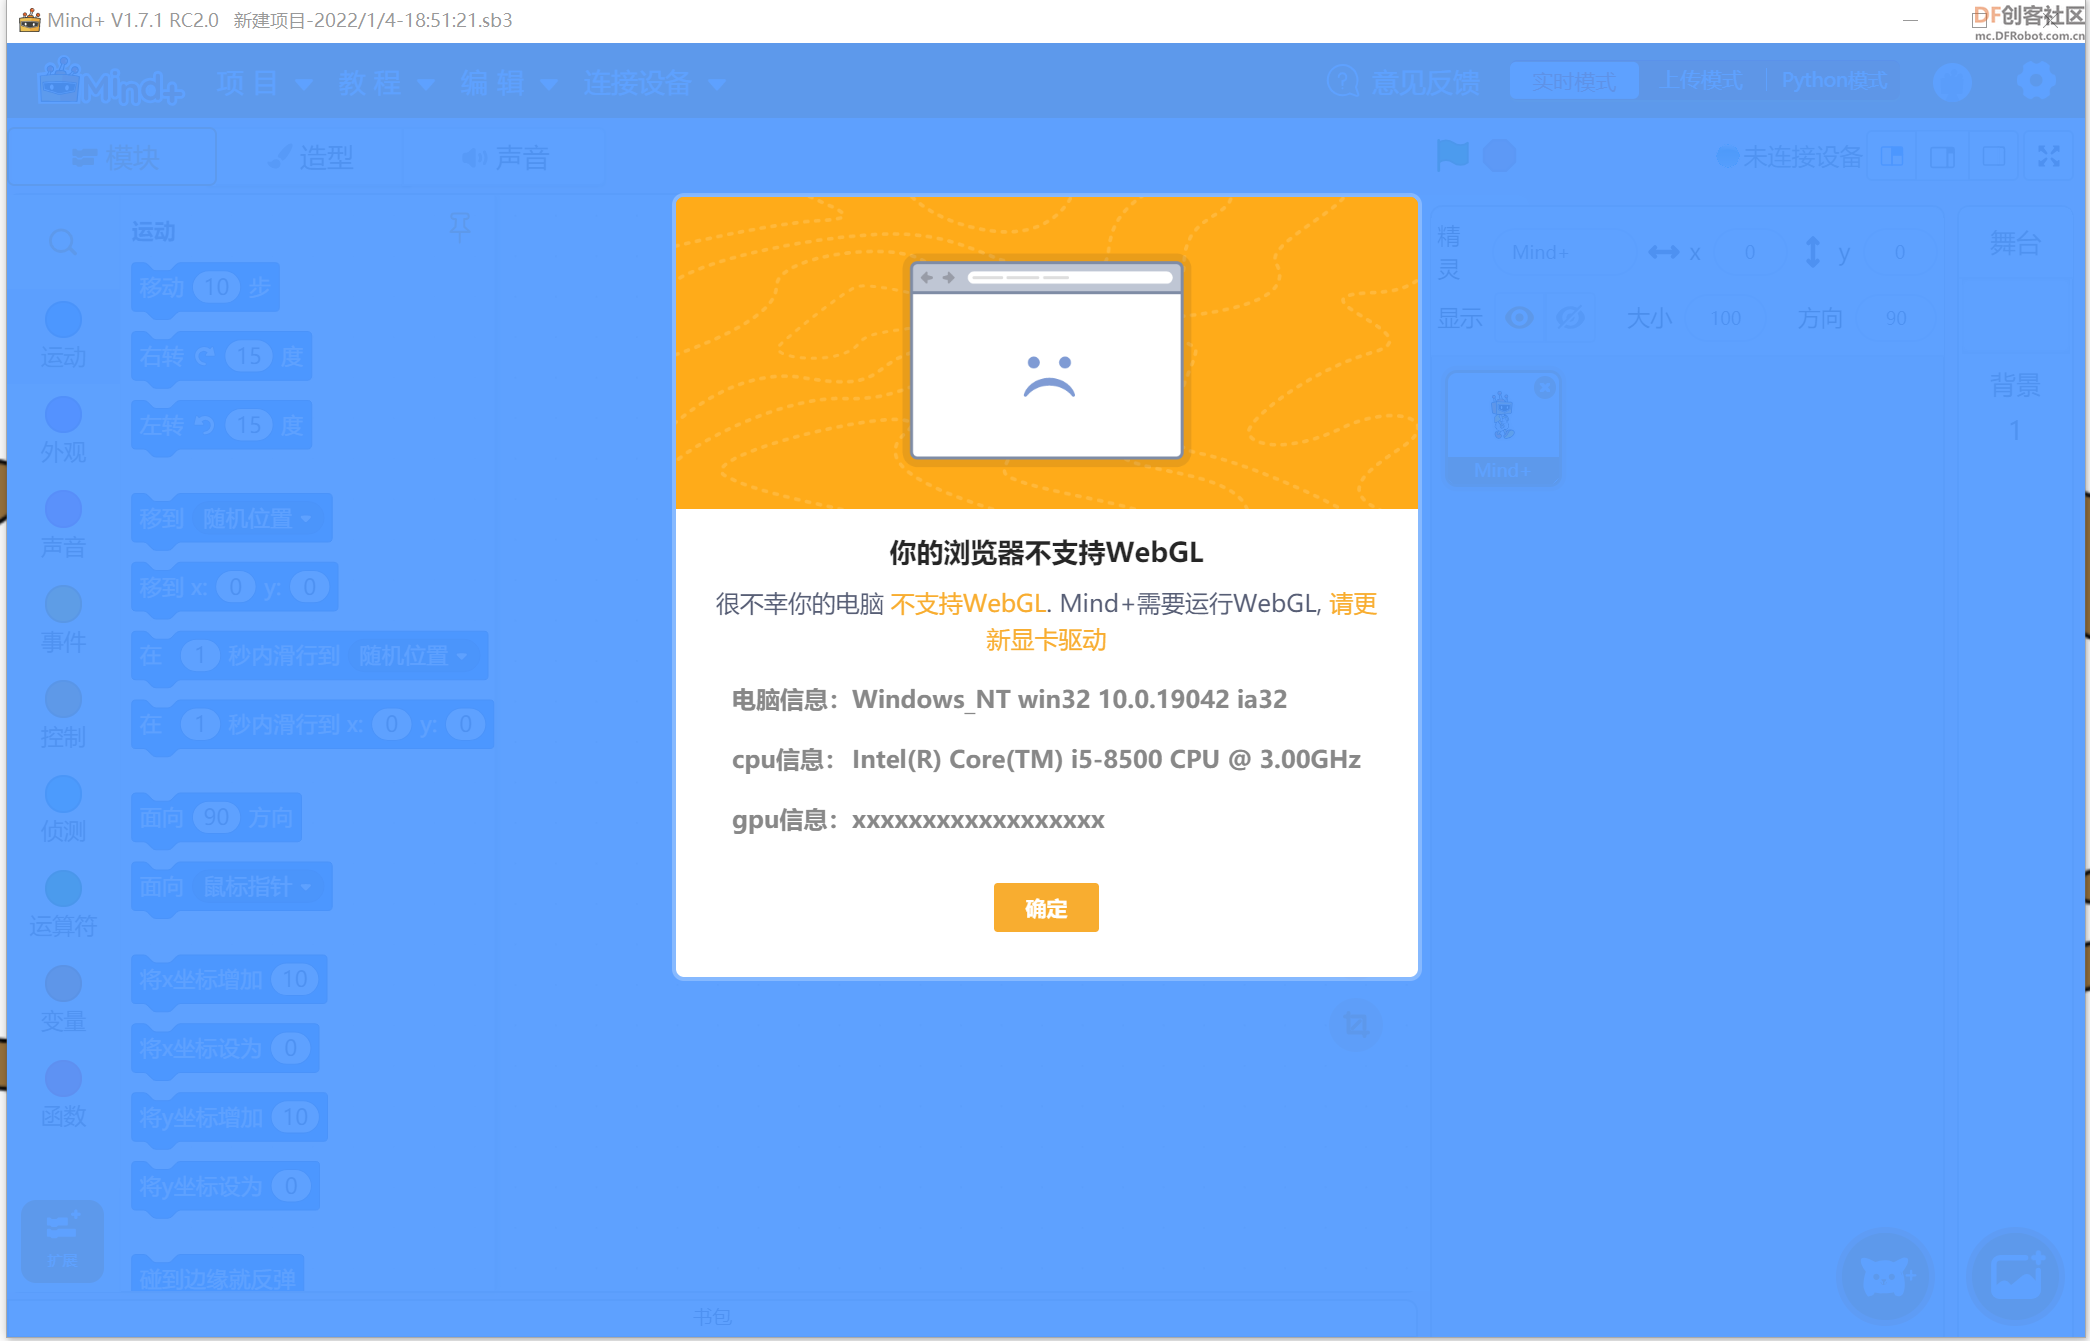Click the 确定 confirm button
This screenshot has width=2090, height=1341.
1046,907
